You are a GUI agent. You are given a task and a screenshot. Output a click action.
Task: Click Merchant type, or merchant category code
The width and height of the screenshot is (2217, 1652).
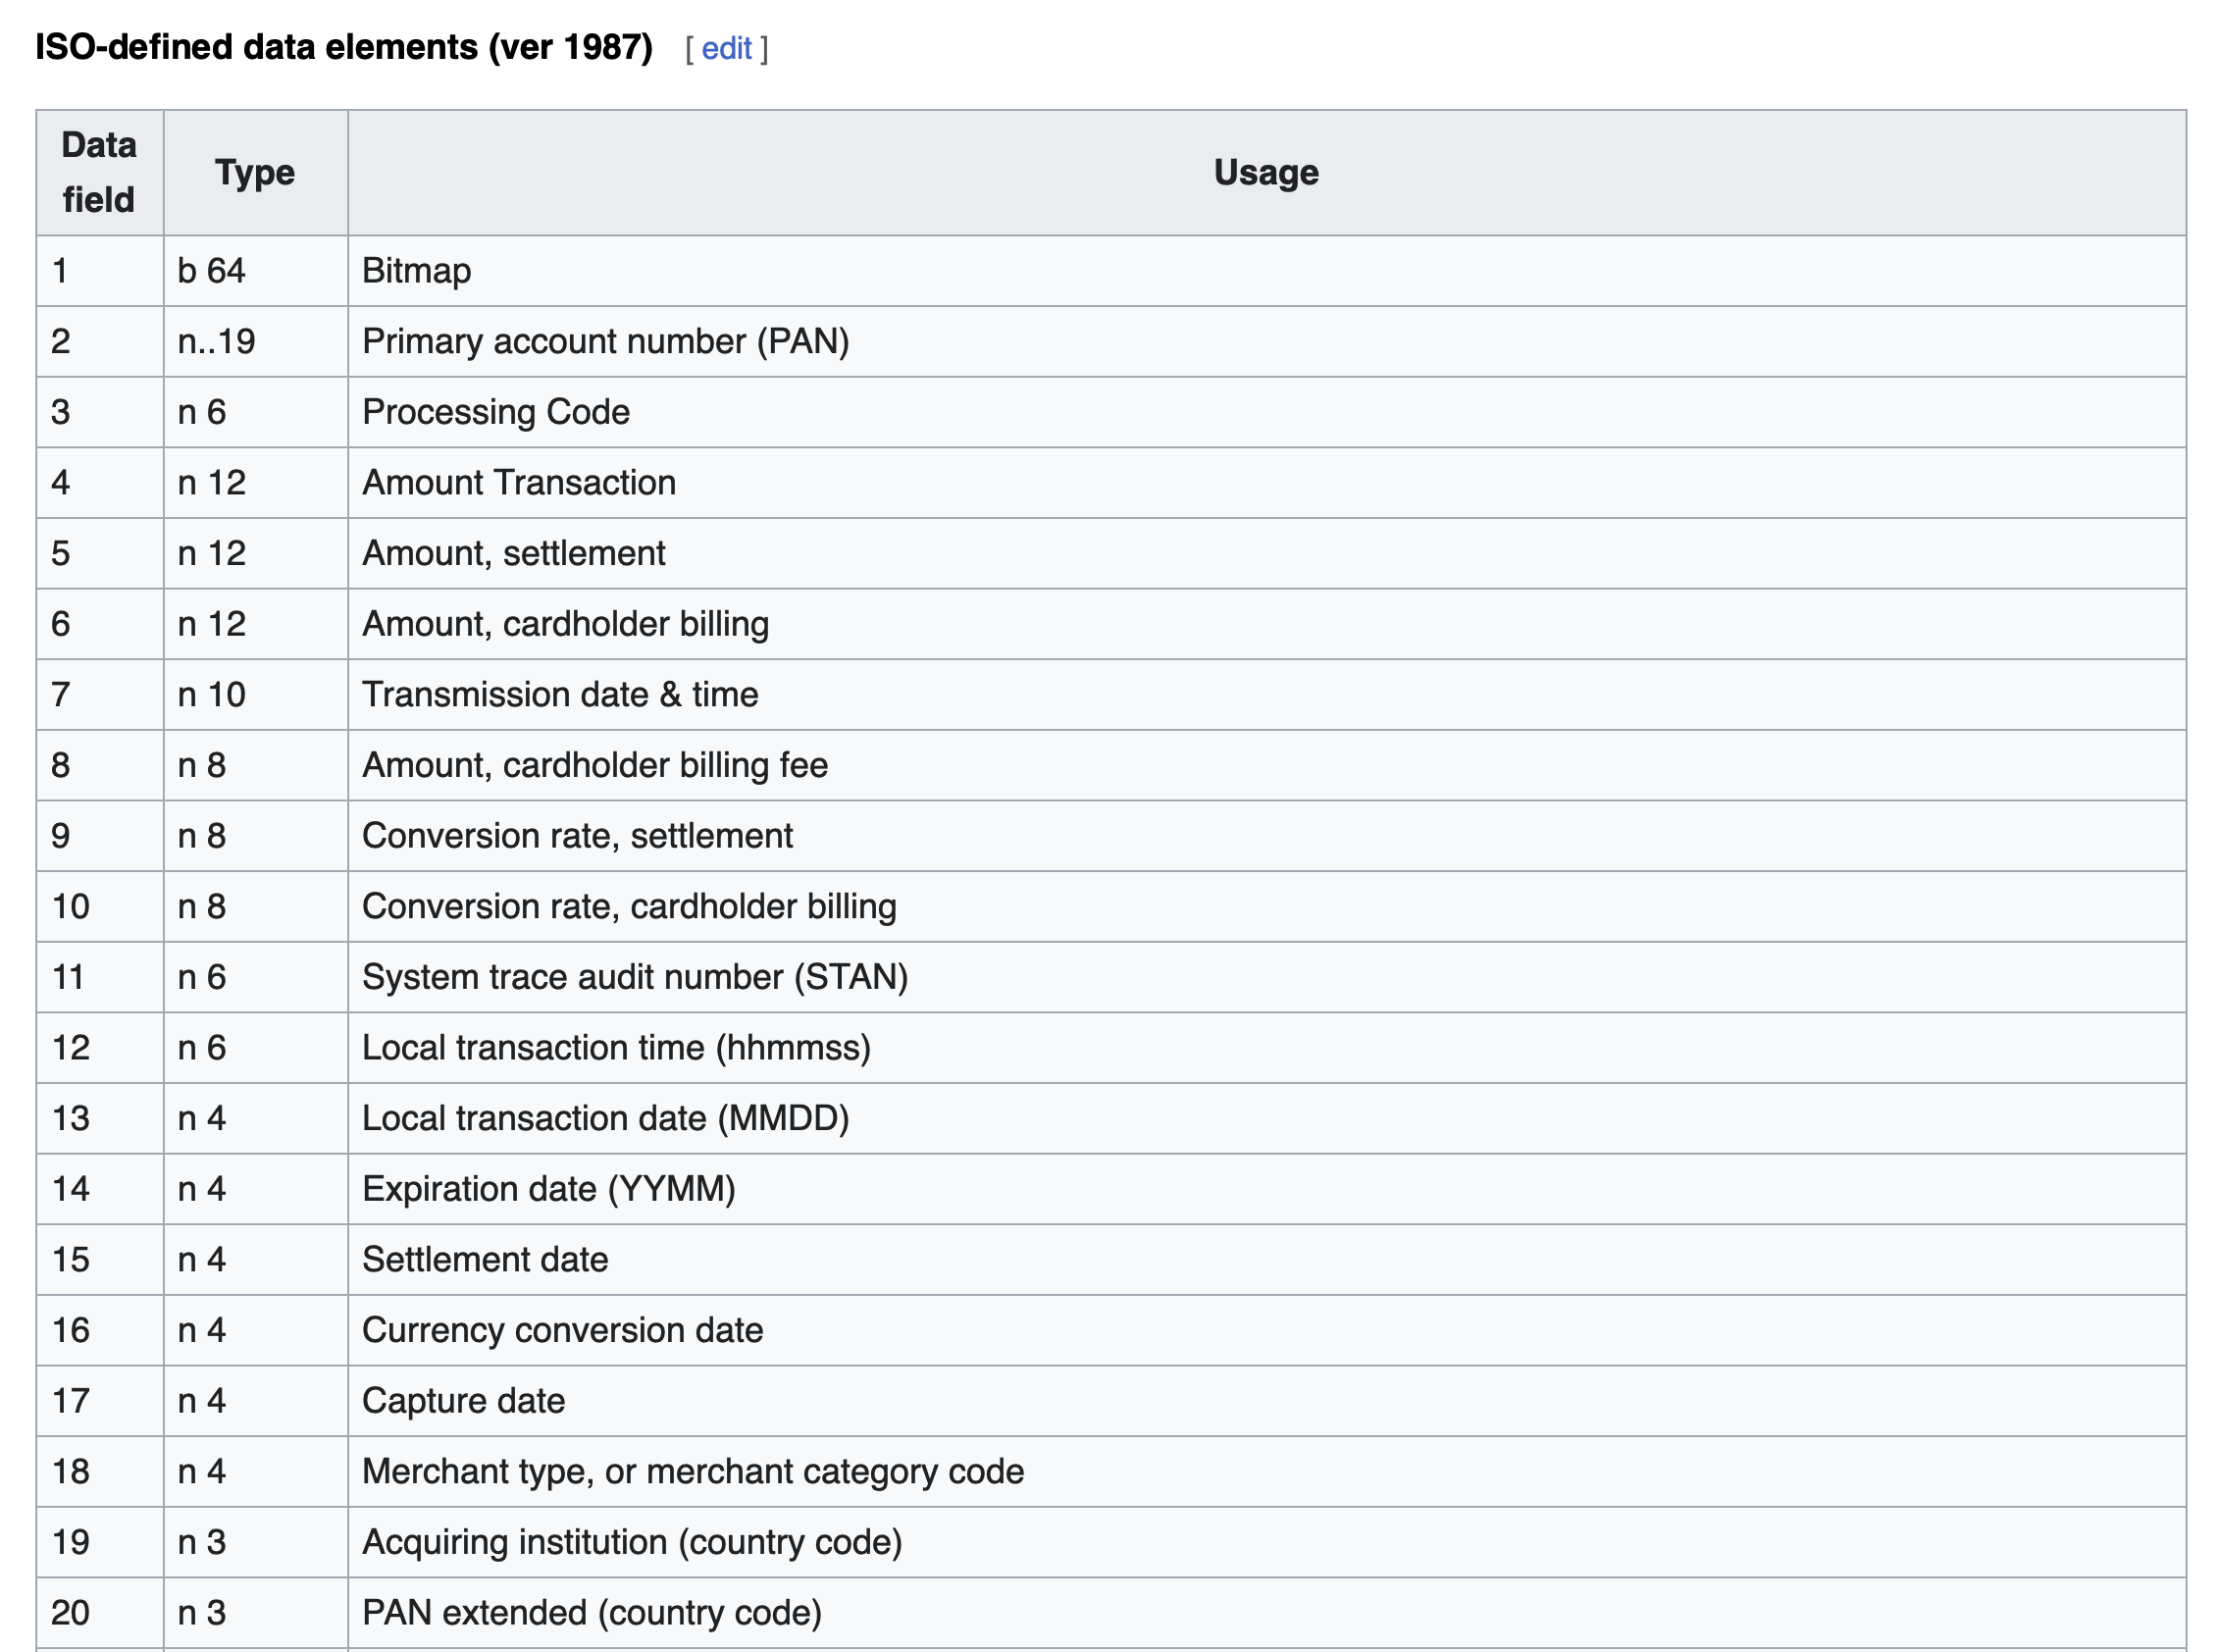click(692, 1472)
